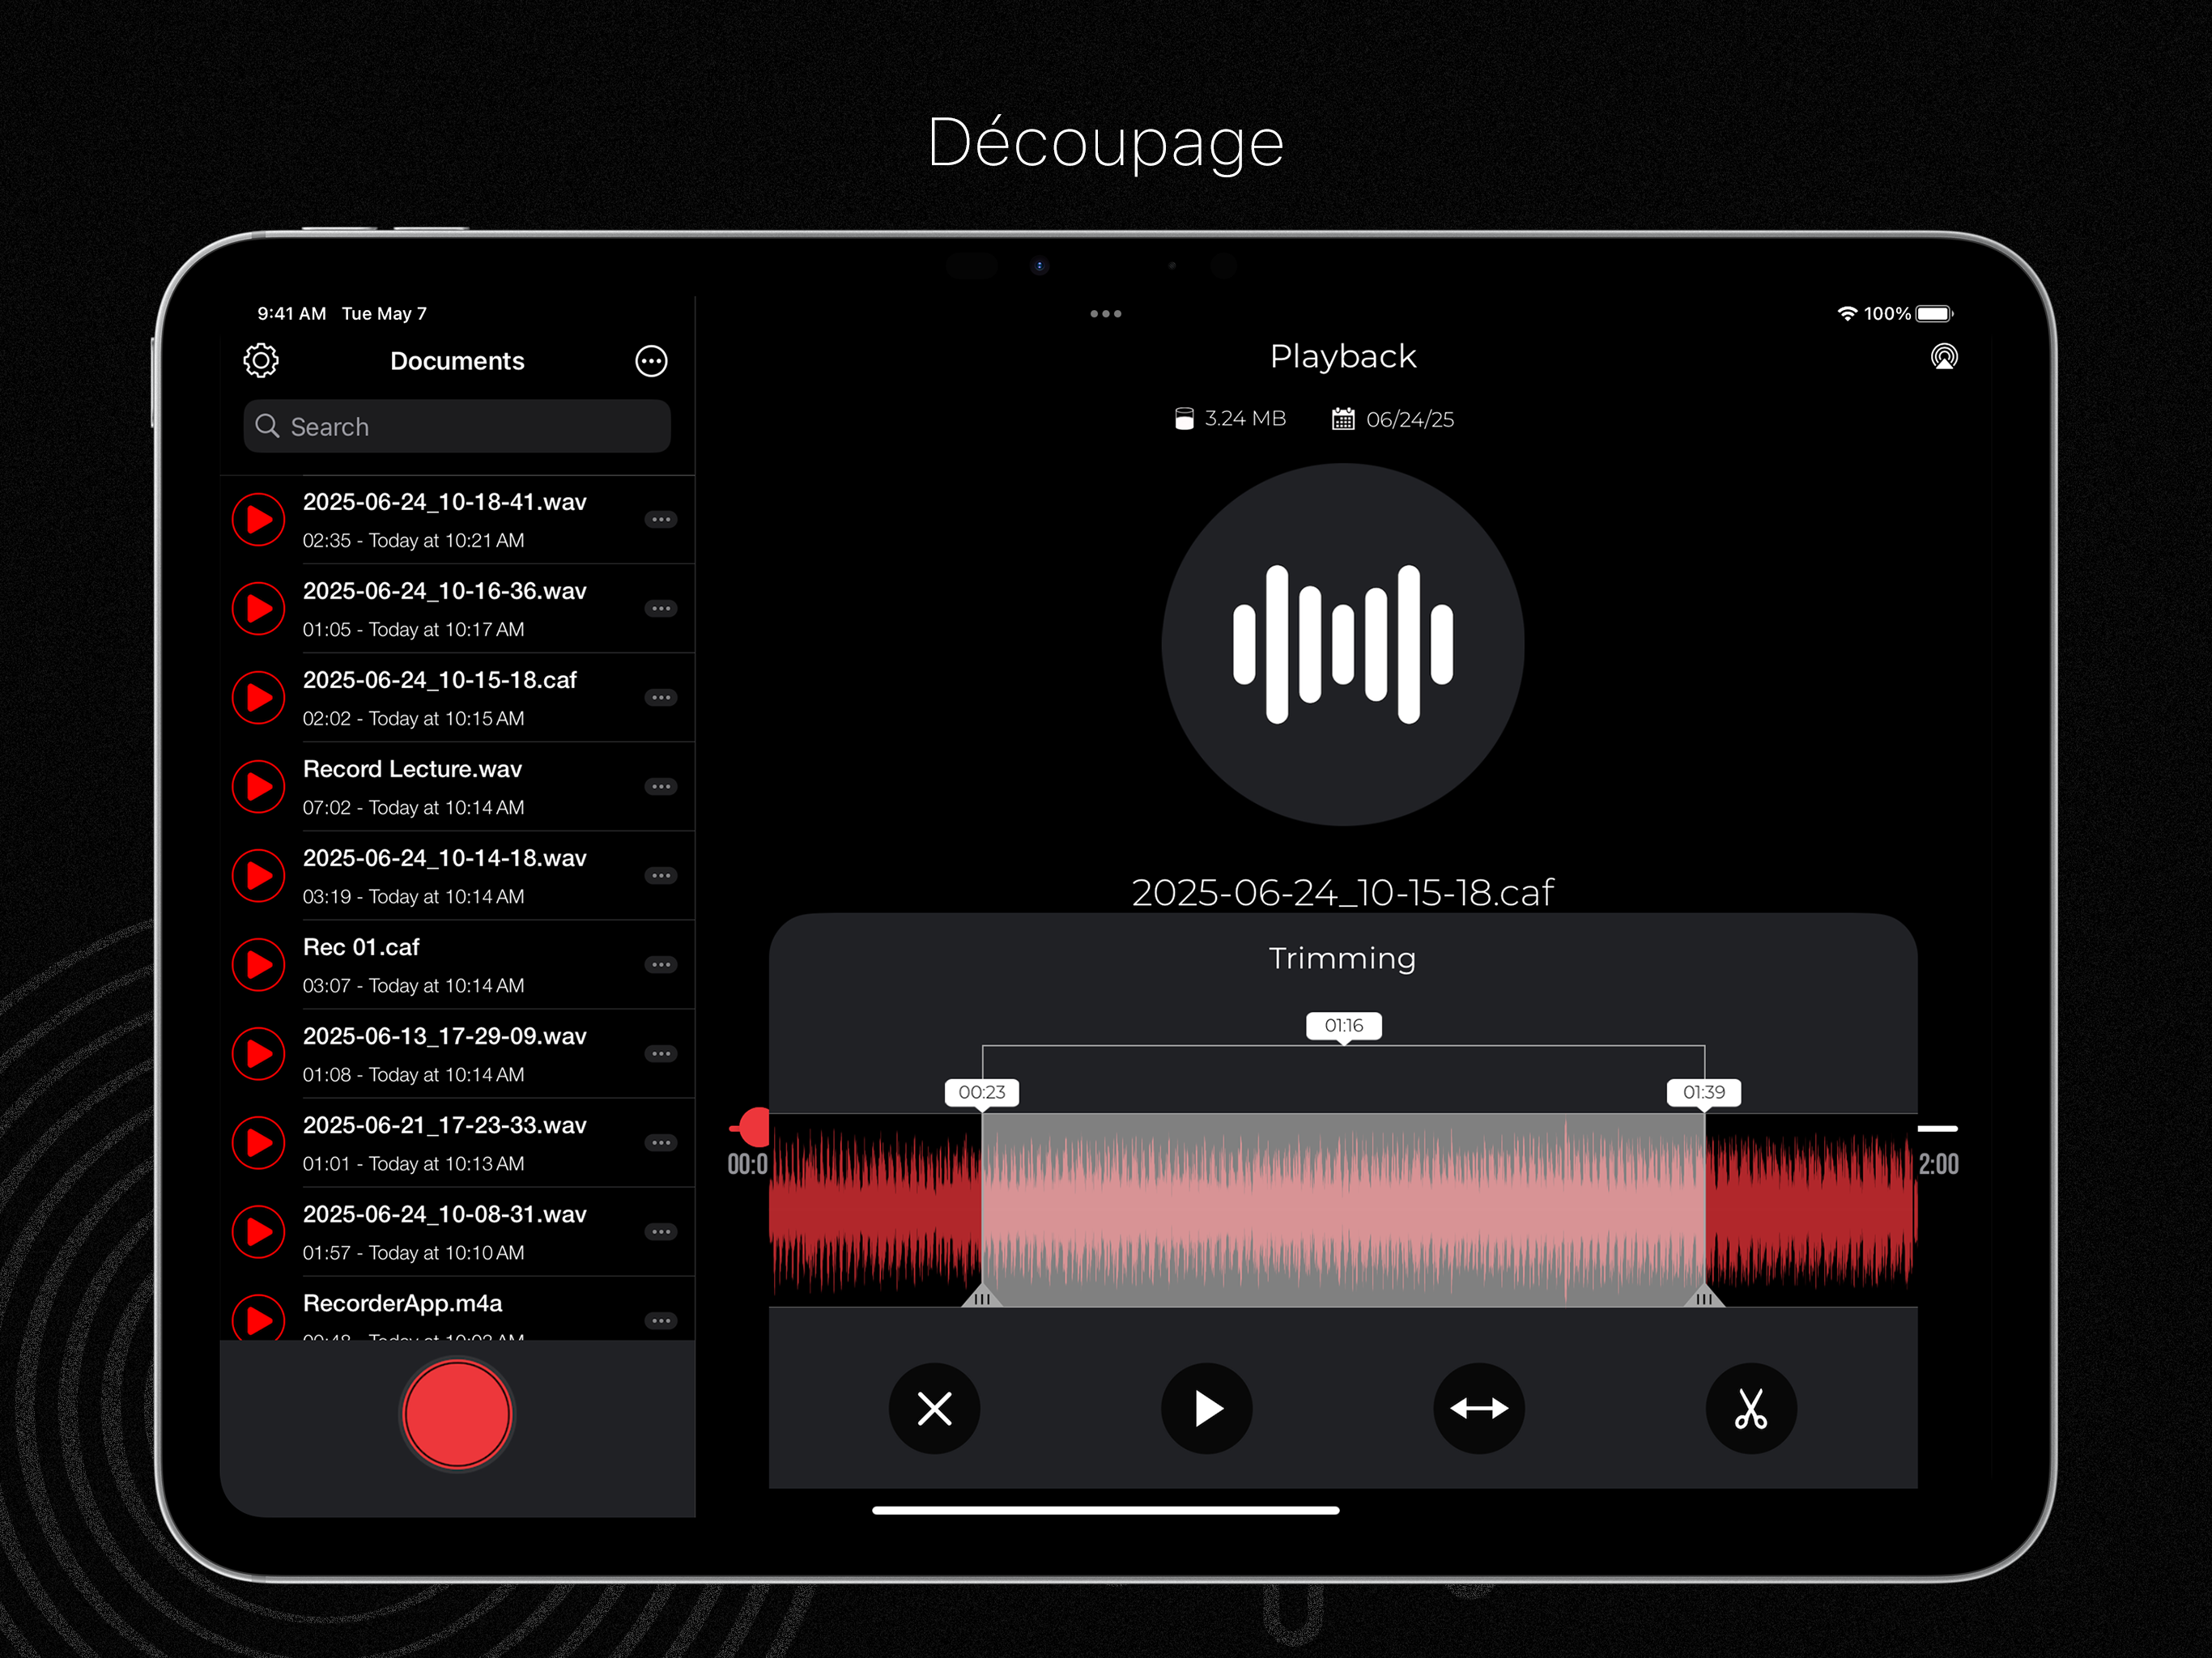Open options menu for 2025-06-21_17-23-33.wav

(x=661, y=1143)
